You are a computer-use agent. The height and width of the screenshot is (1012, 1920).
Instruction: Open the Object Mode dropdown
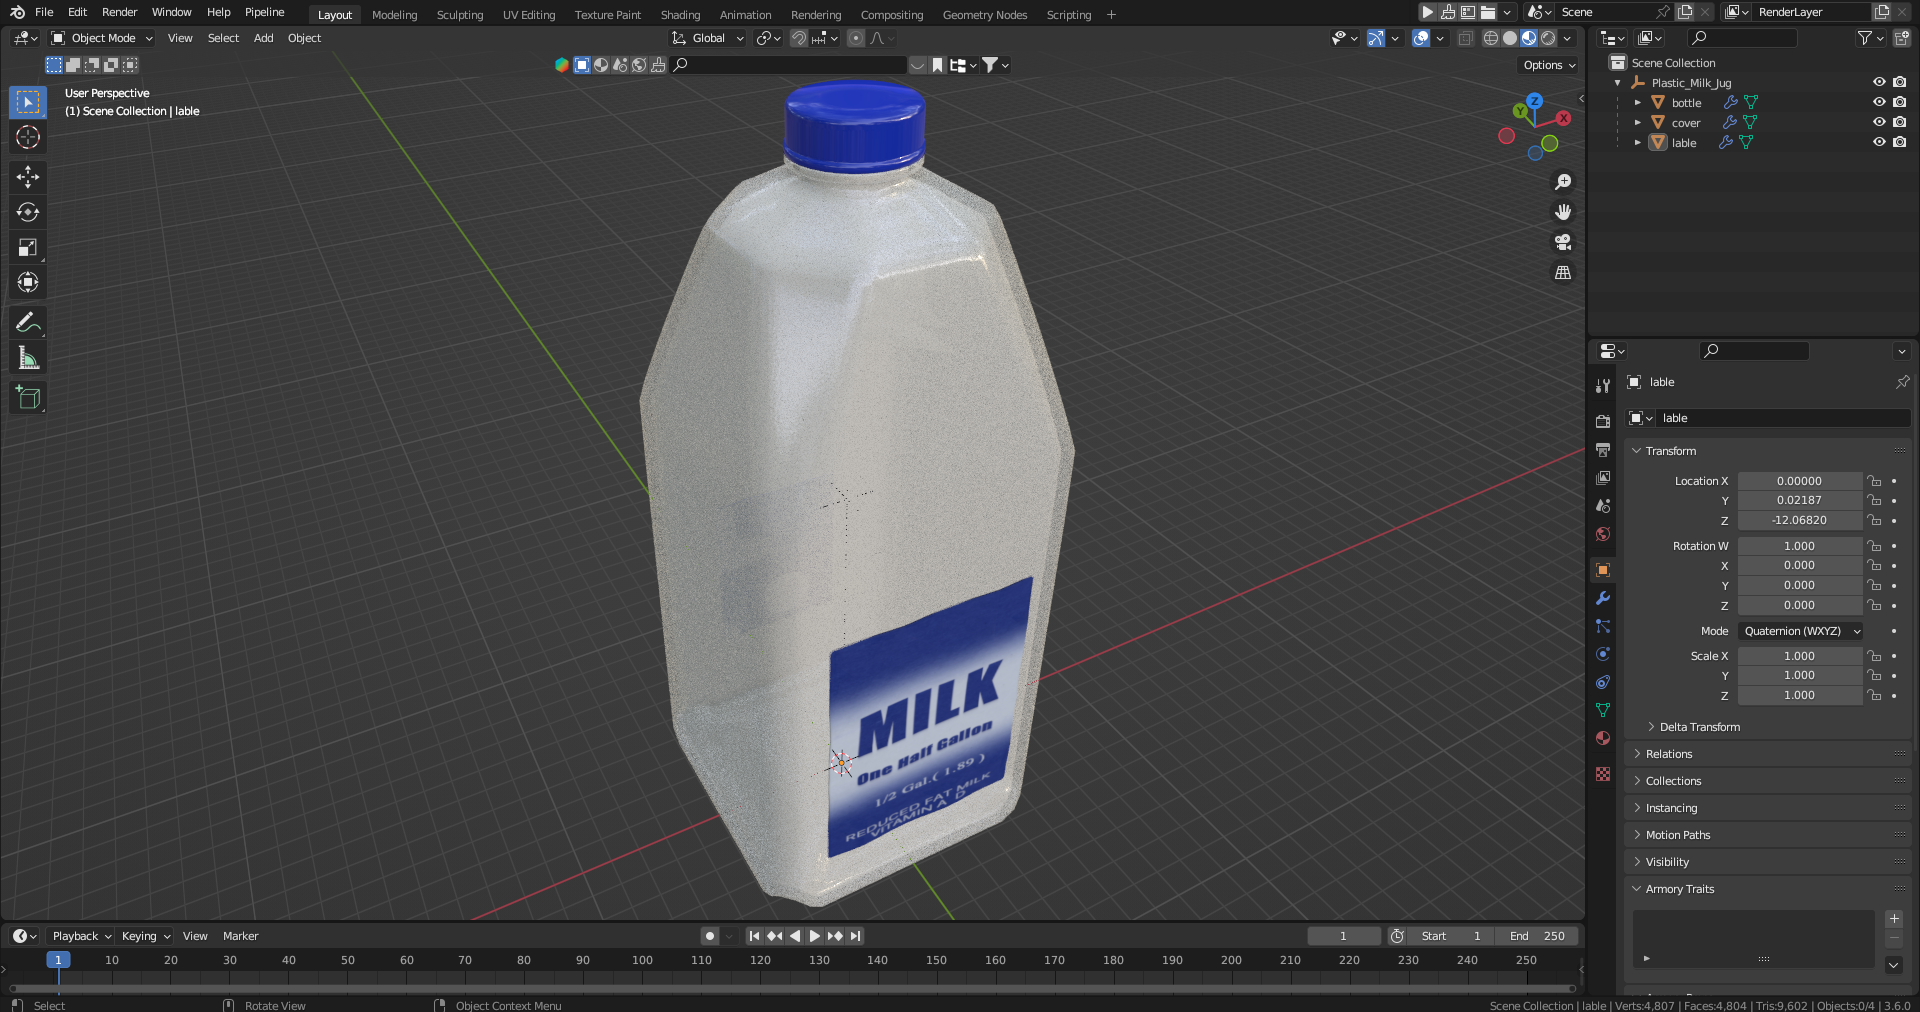coord(102,38)
